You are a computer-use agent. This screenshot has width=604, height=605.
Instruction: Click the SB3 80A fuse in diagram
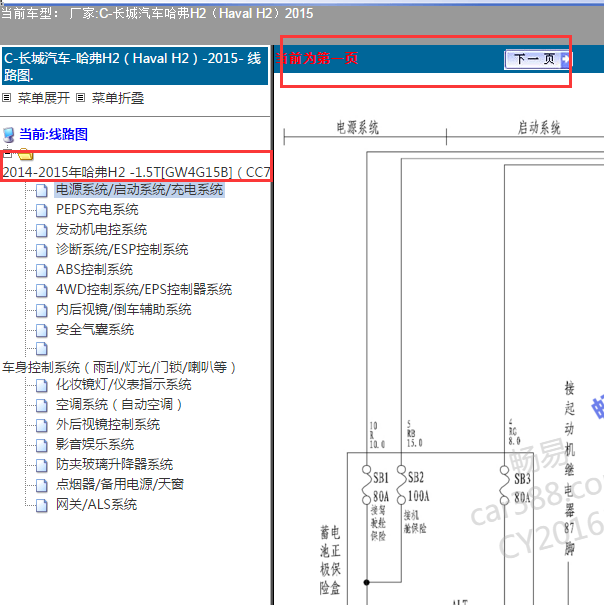point(515,487)
